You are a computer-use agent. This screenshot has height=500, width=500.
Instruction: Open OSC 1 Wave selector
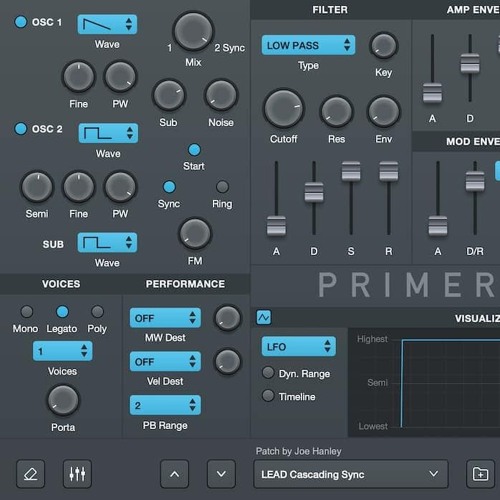[107, 24]
